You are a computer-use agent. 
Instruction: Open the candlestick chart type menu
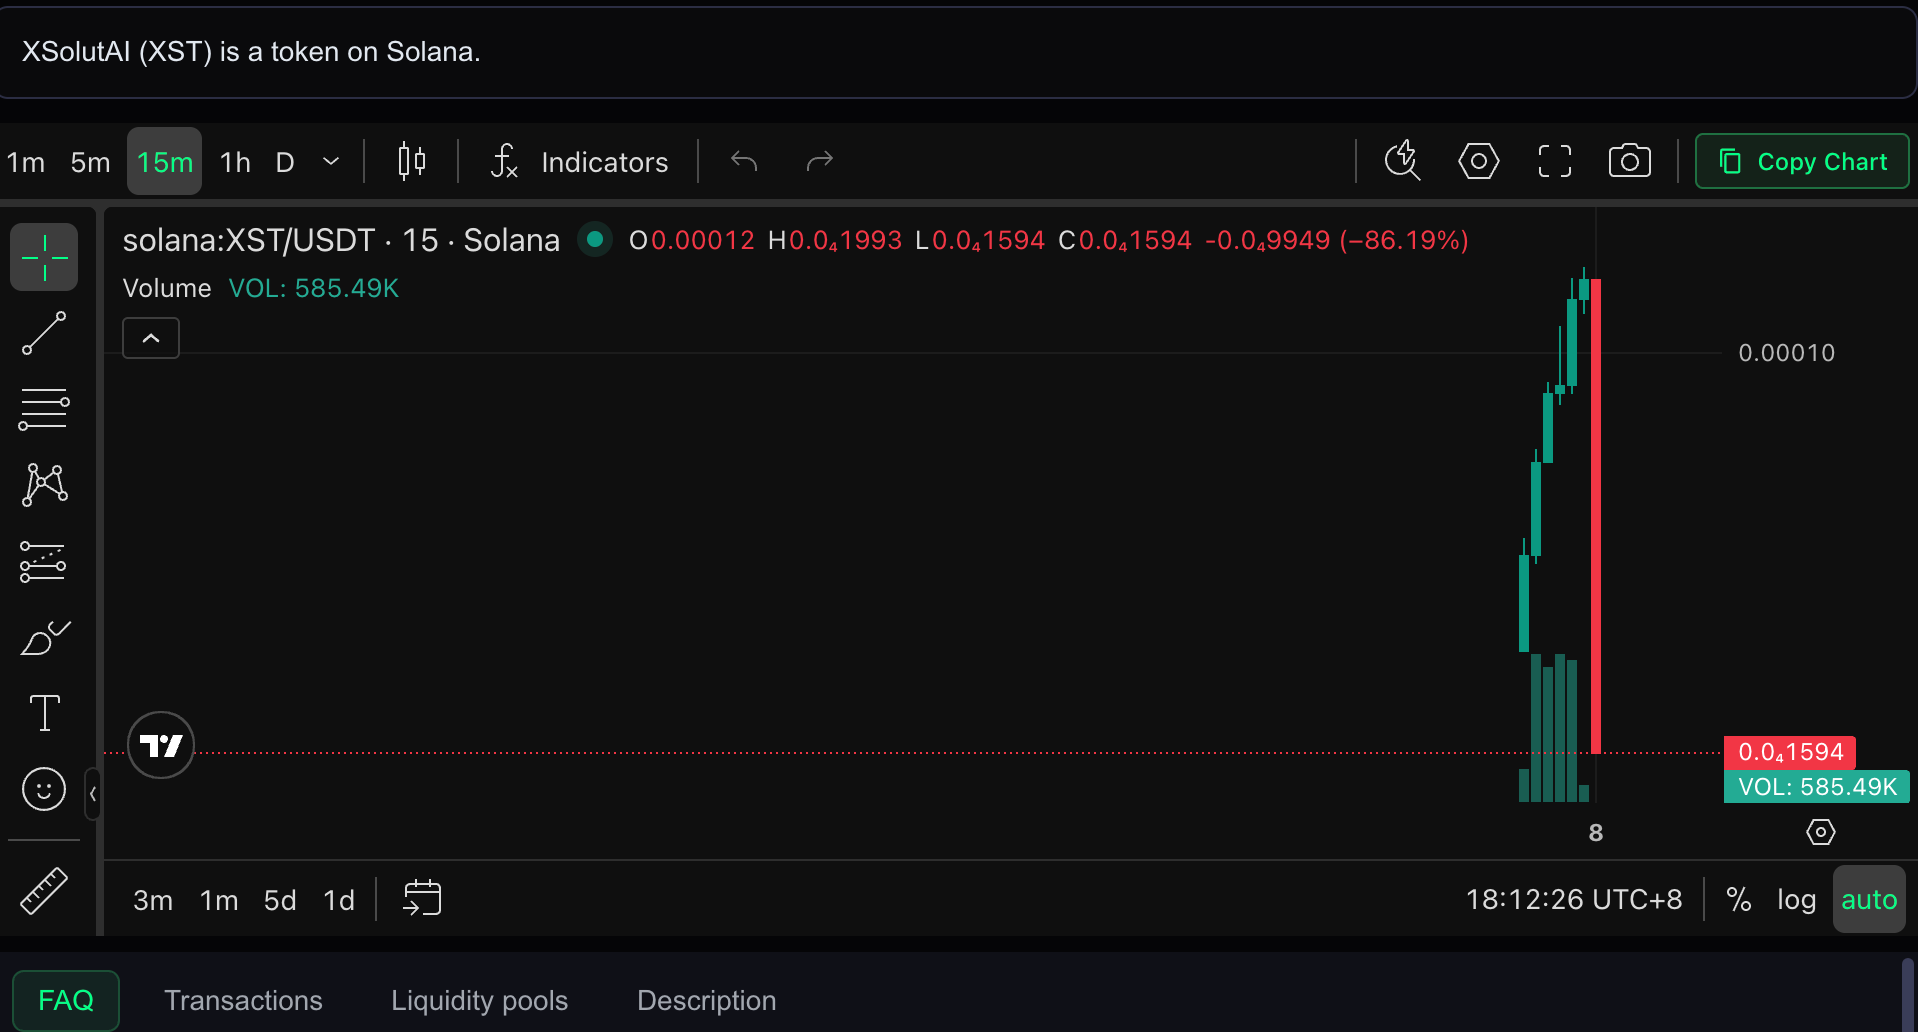411,161
